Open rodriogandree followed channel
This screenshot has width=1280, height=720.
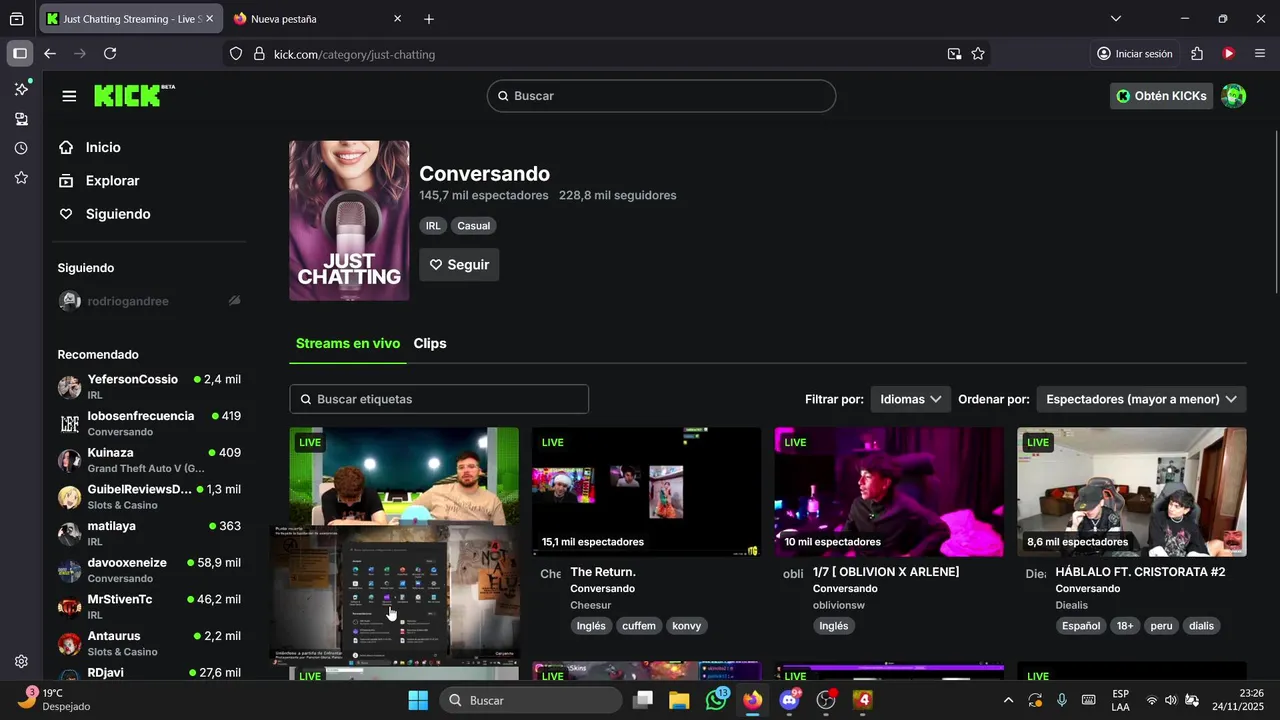pos(149,301)
